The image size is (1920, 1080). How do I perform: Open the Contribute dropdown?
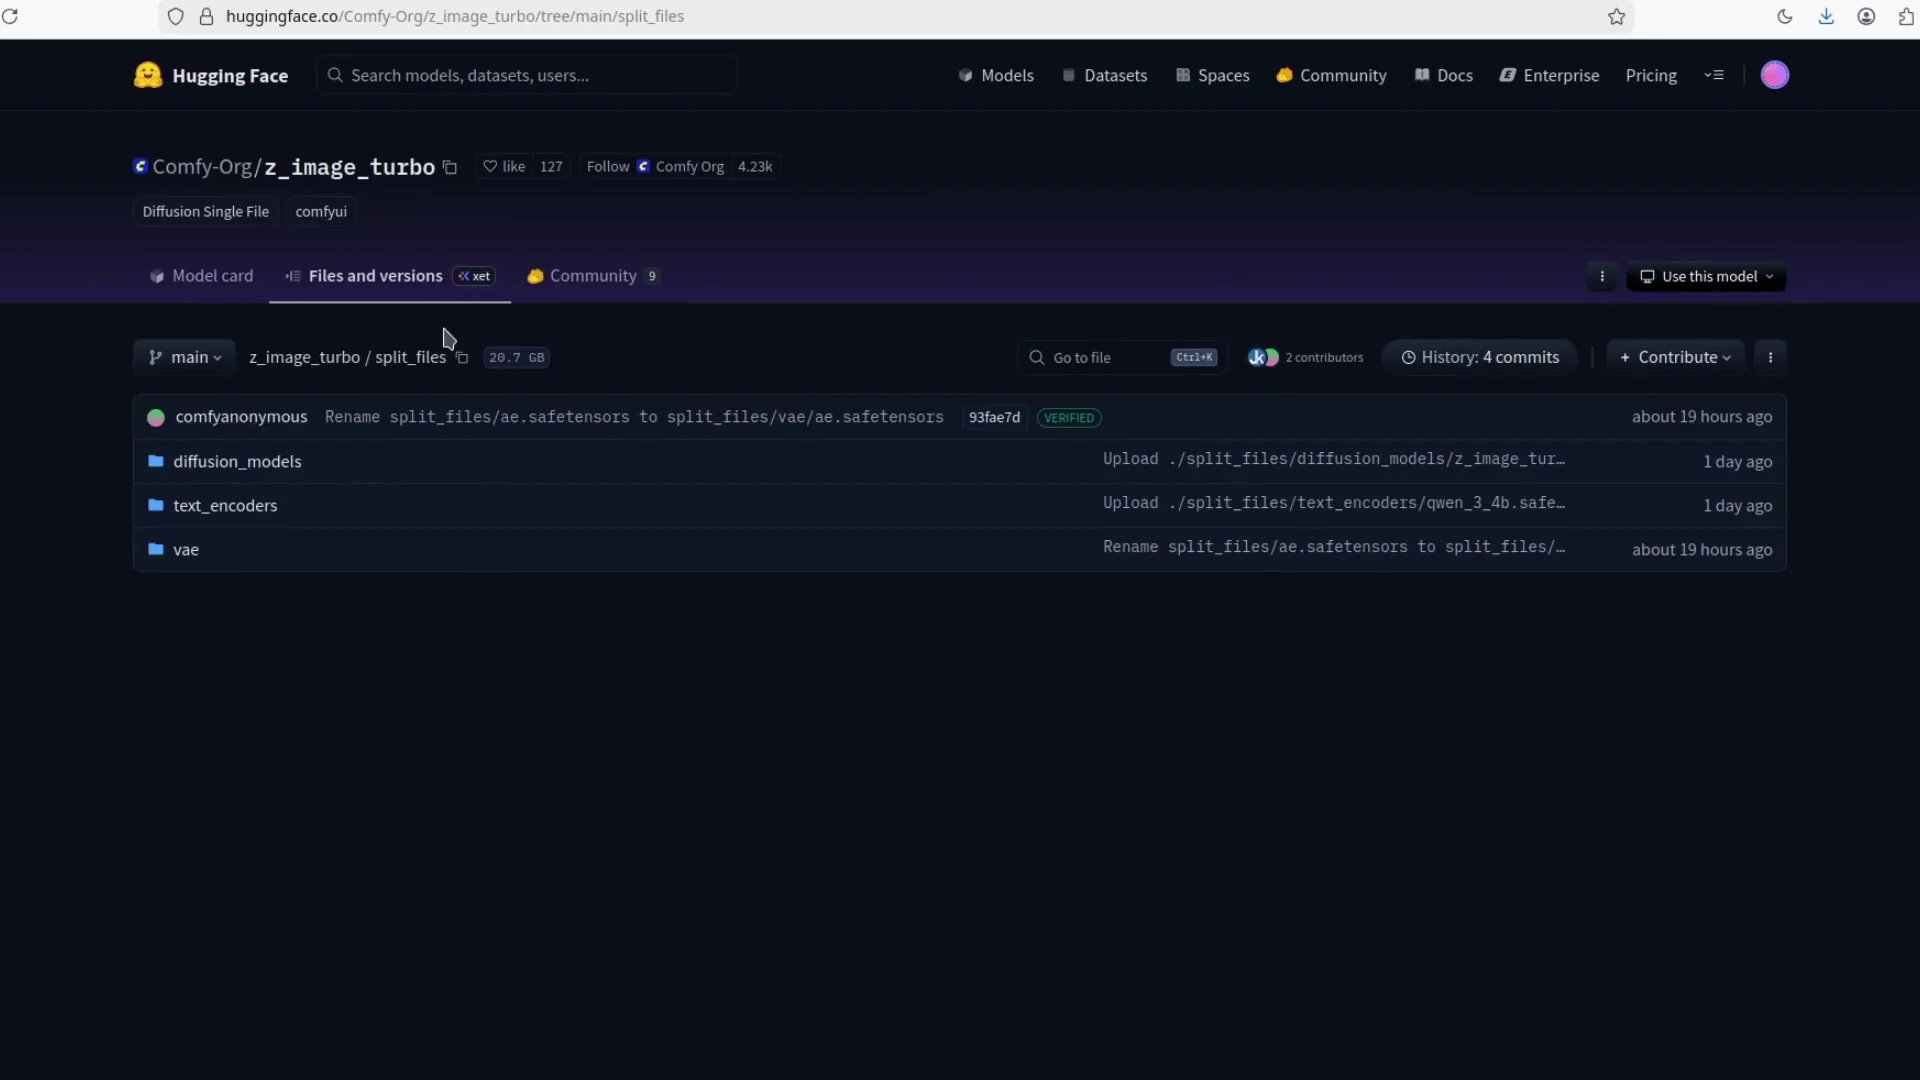coord(1675,356)
